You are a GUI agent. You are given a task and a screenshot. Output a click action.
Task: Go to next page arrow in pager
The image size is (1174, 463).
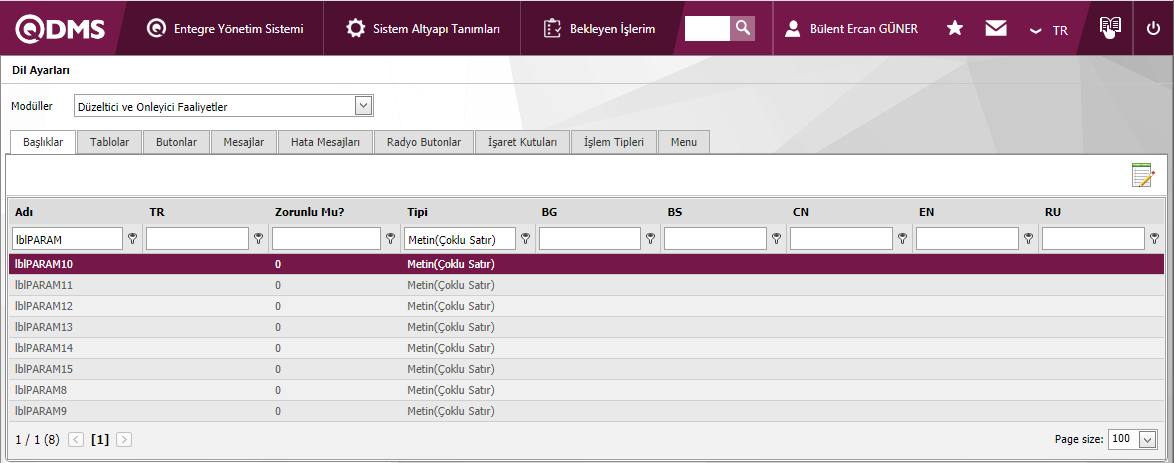click(x=124, y=439)
